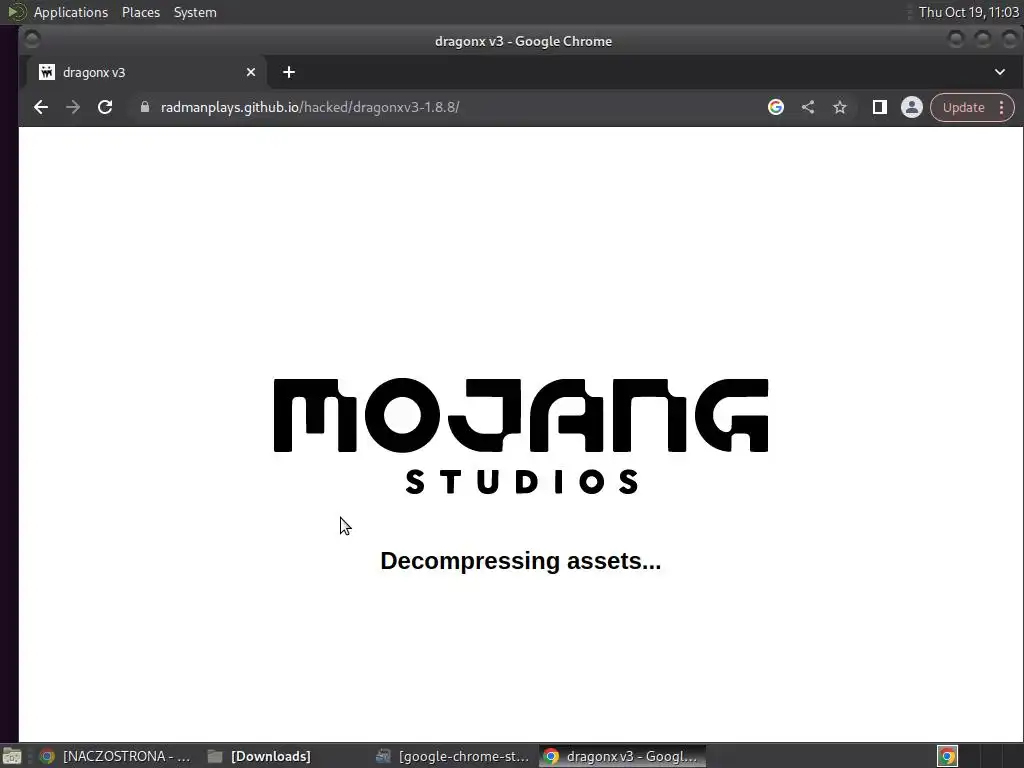Click the top-left panel logo icon

[16, 12]
